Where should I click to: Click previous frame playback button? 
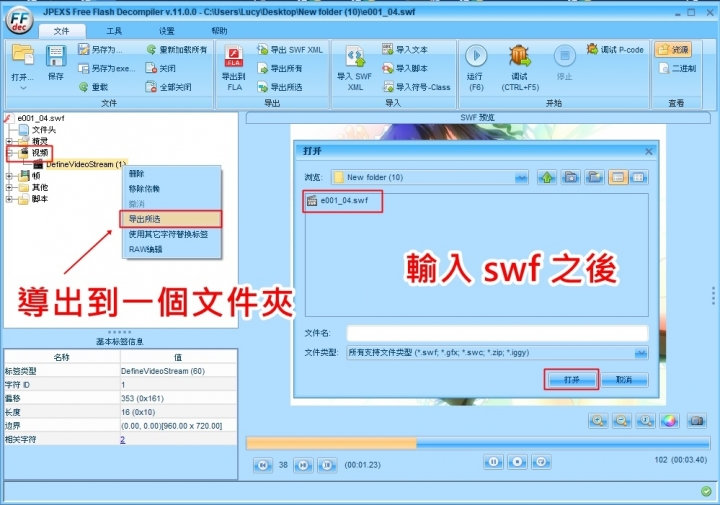point(263,465)
